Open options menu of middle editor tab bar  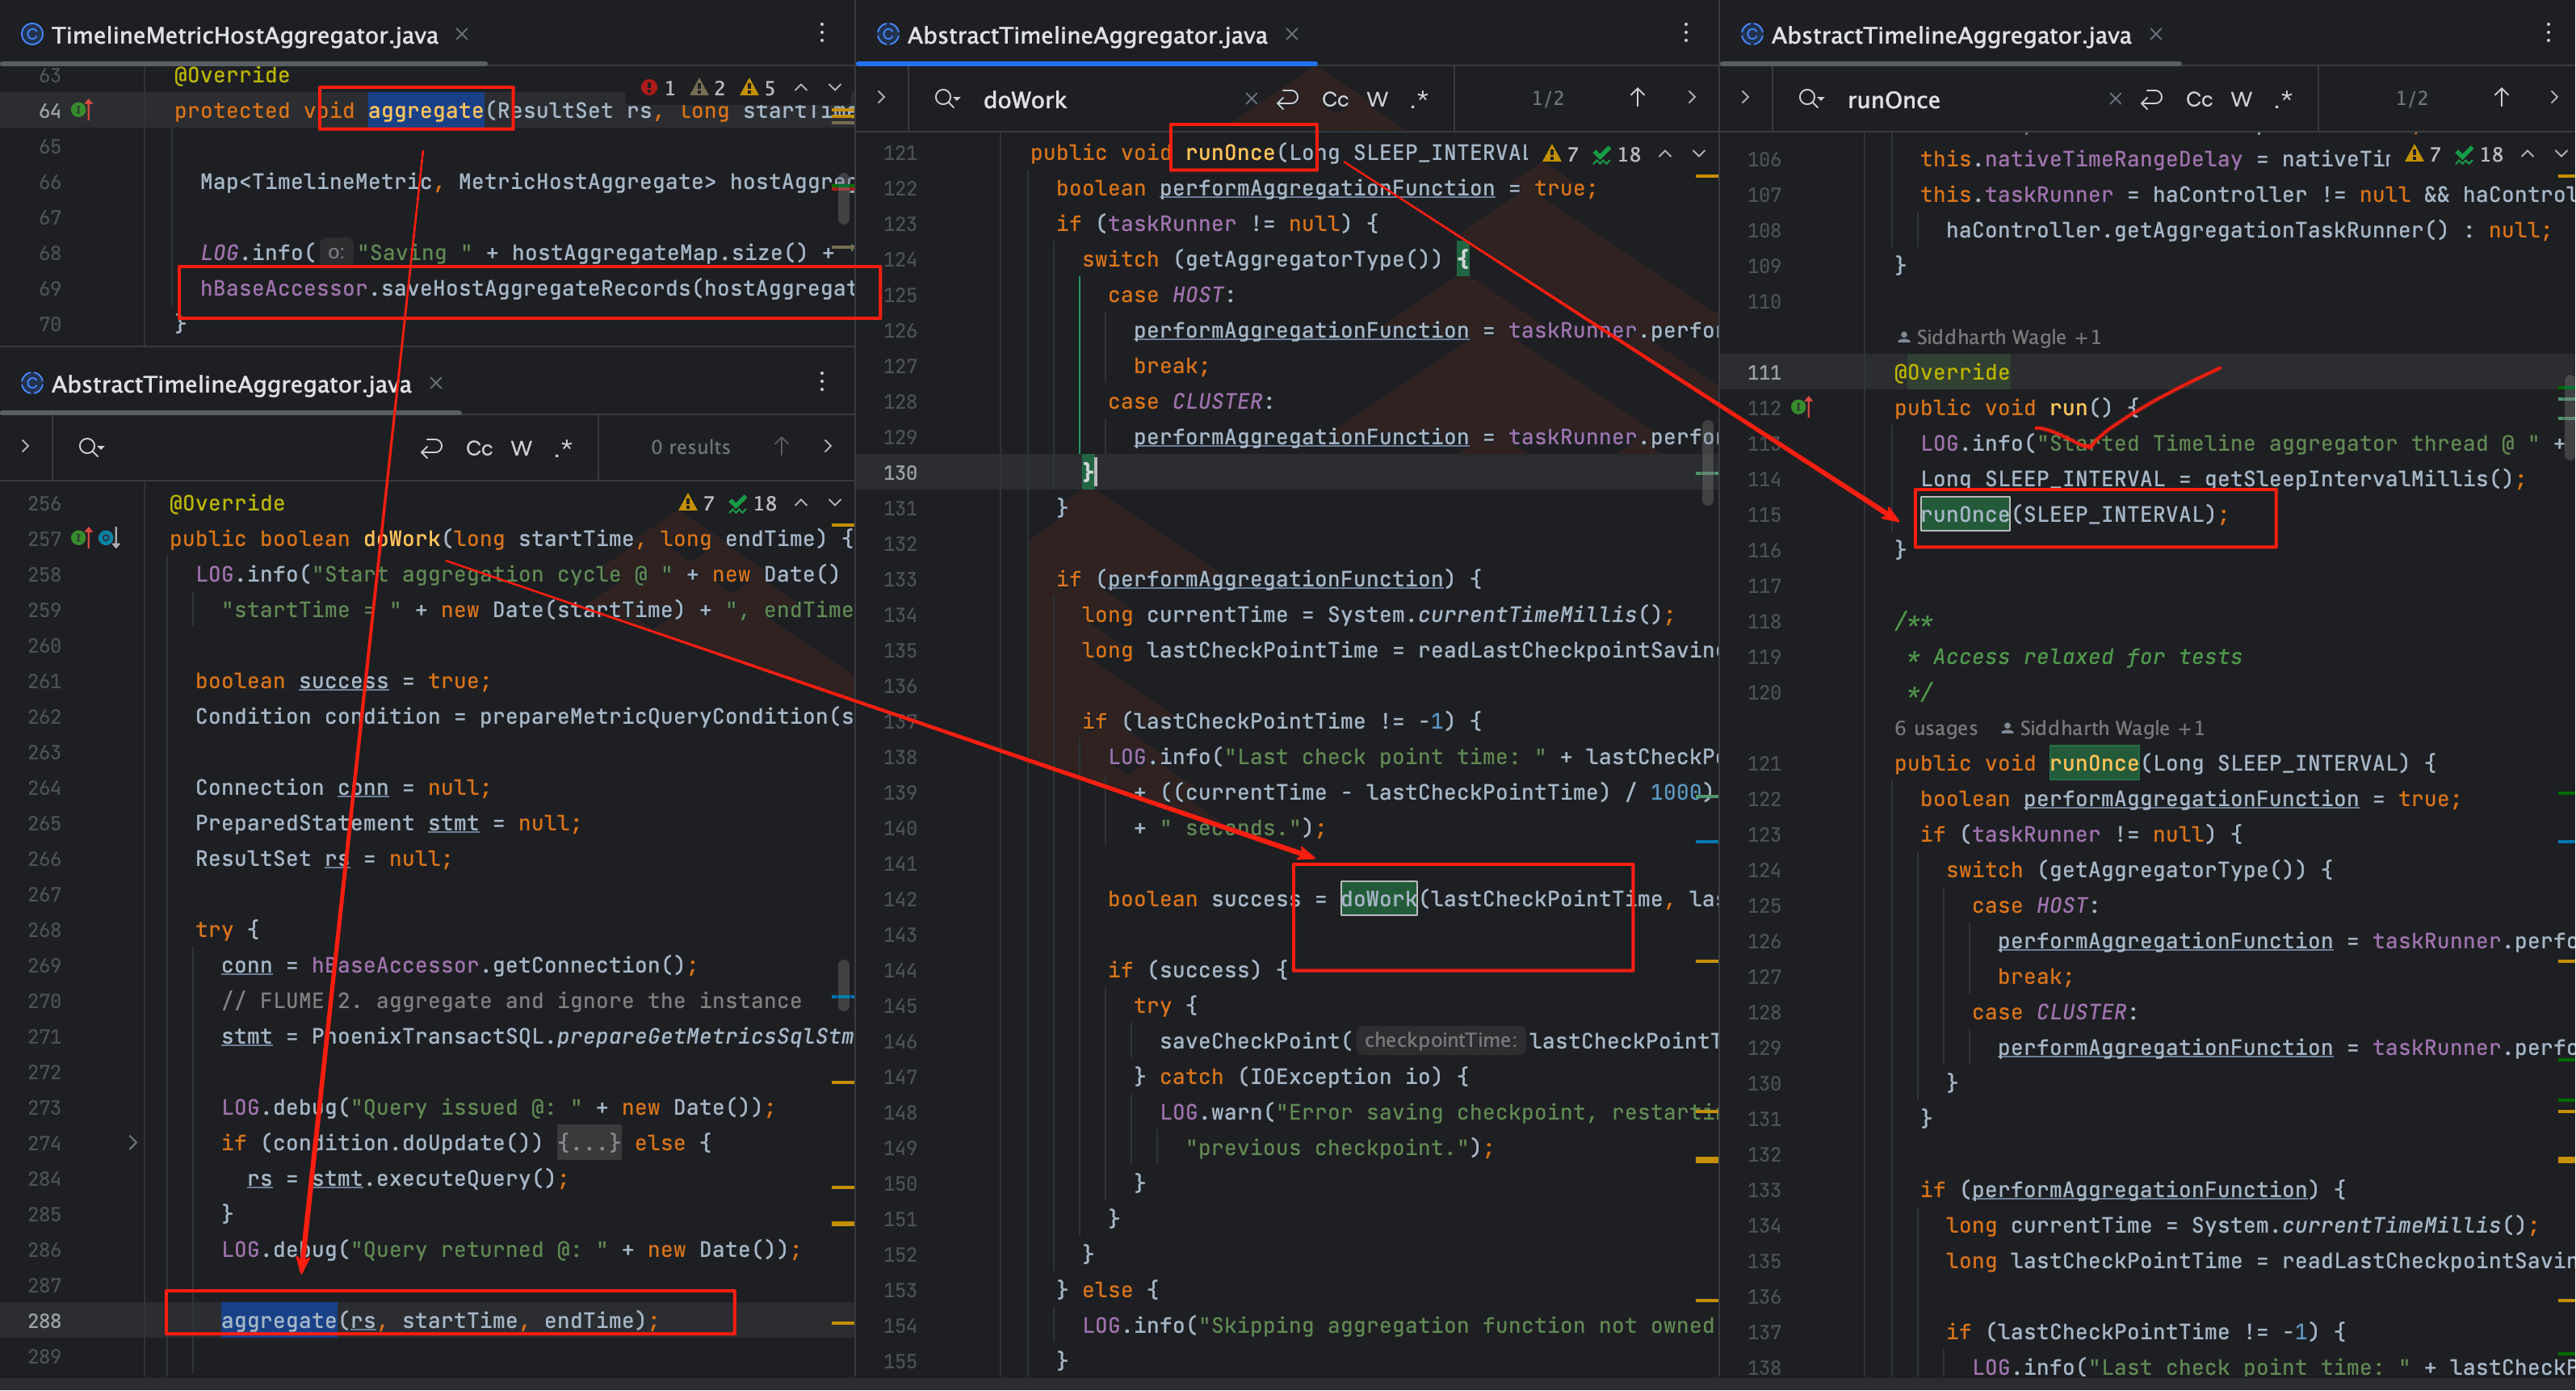1686,33
